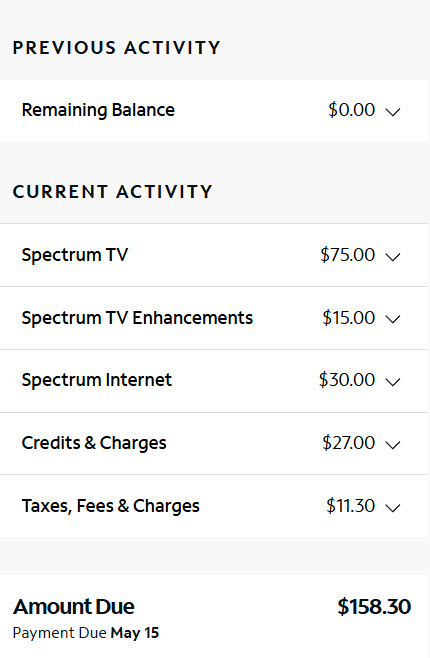
Task: Expand the Taxes, Fees & Charges chevron
Action: point(393,507)
